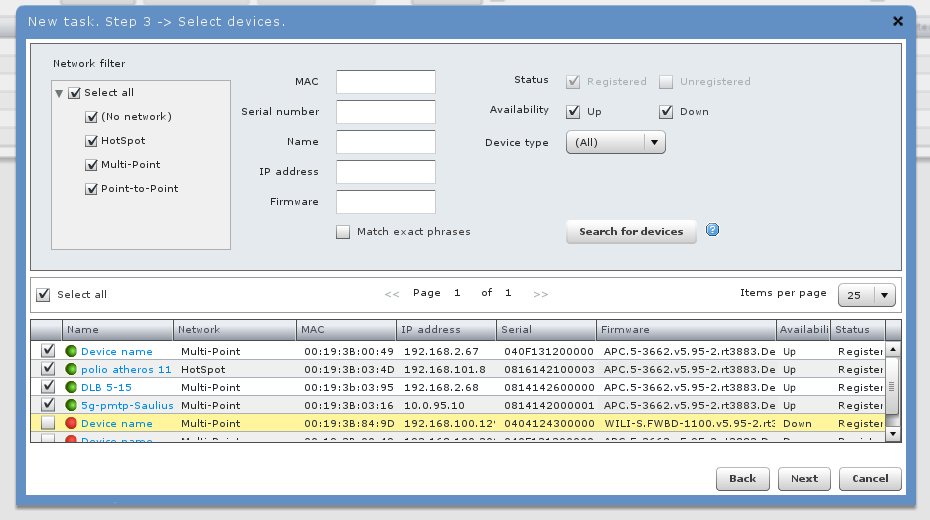930x520 pixels.
Task: Click MAC cell 00:19:3B:03:16
Action: (x=349, y=406)
